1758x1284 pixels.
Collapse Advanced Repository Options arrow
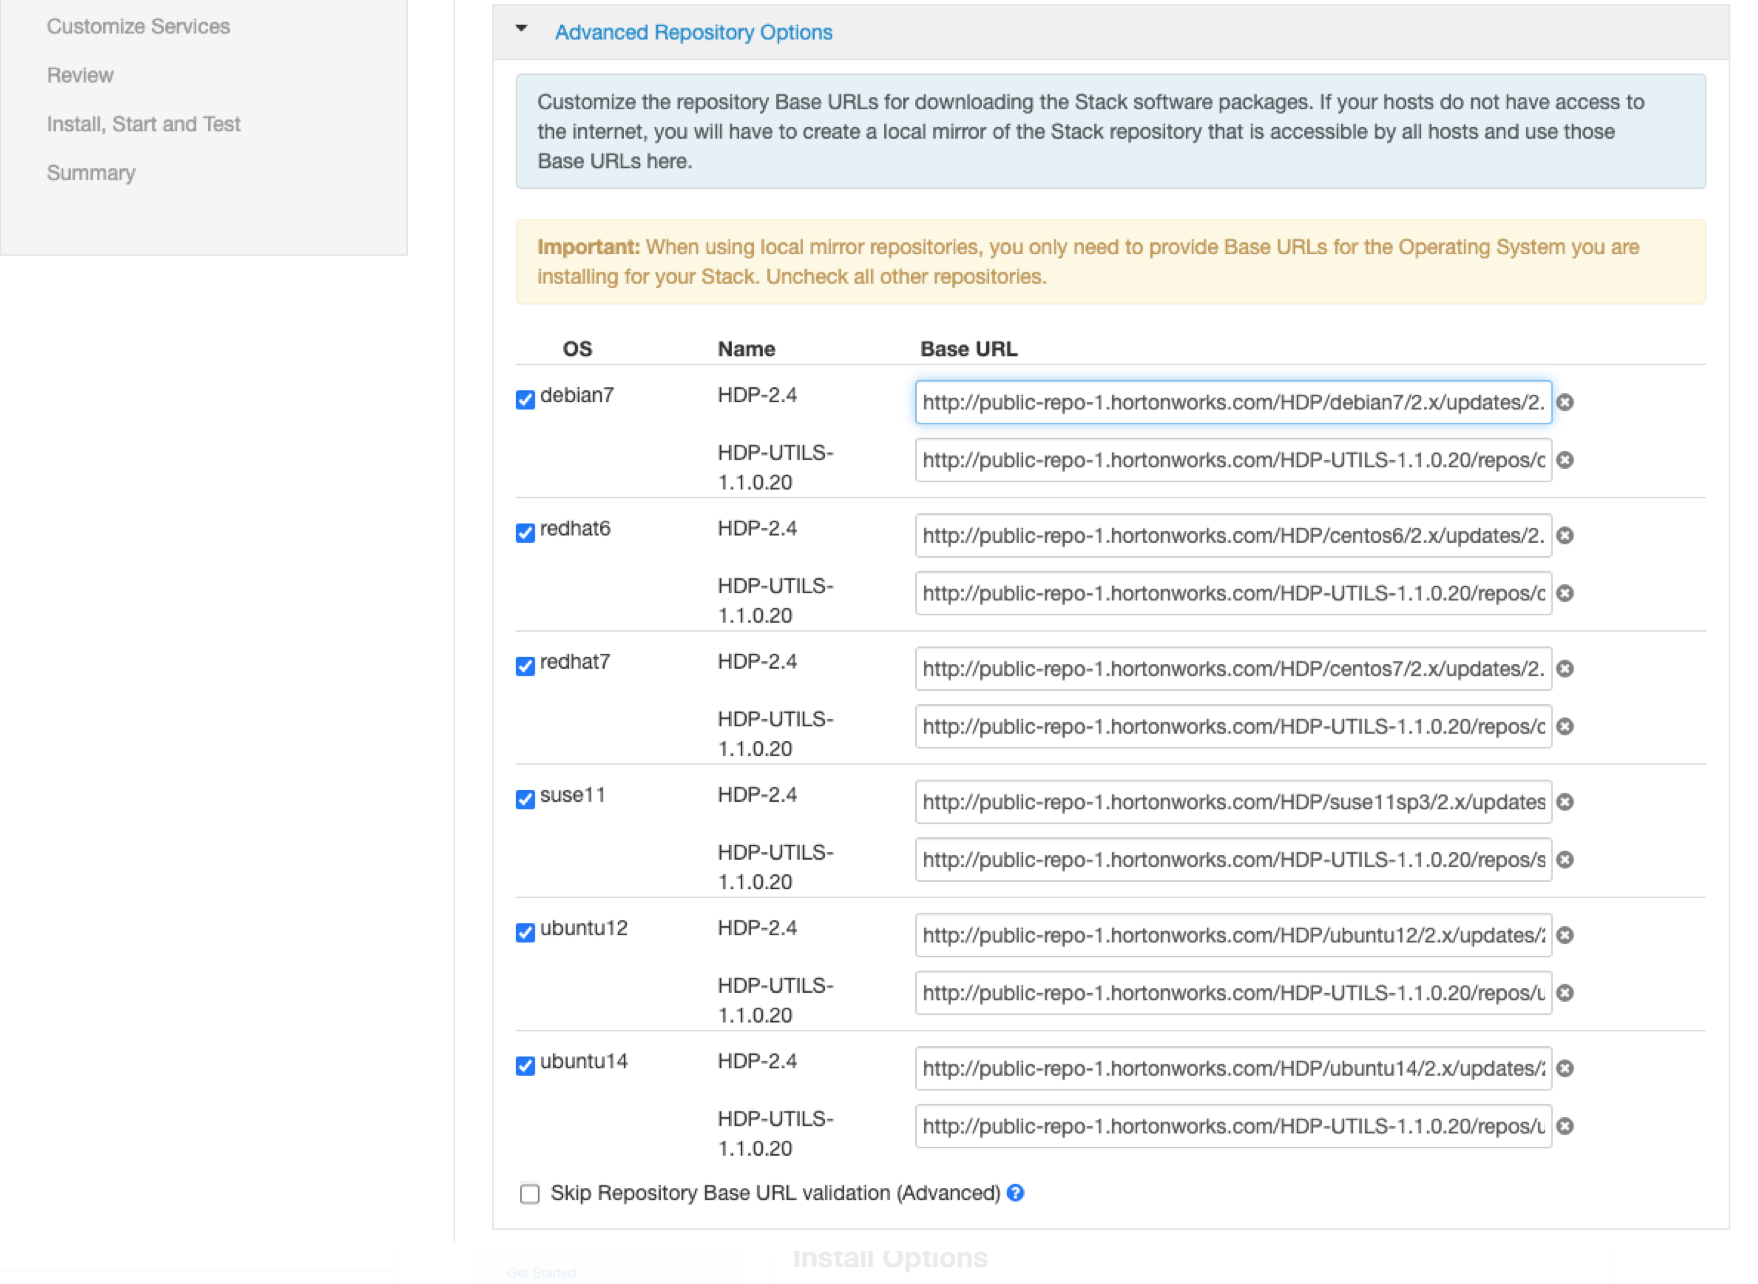521,29
